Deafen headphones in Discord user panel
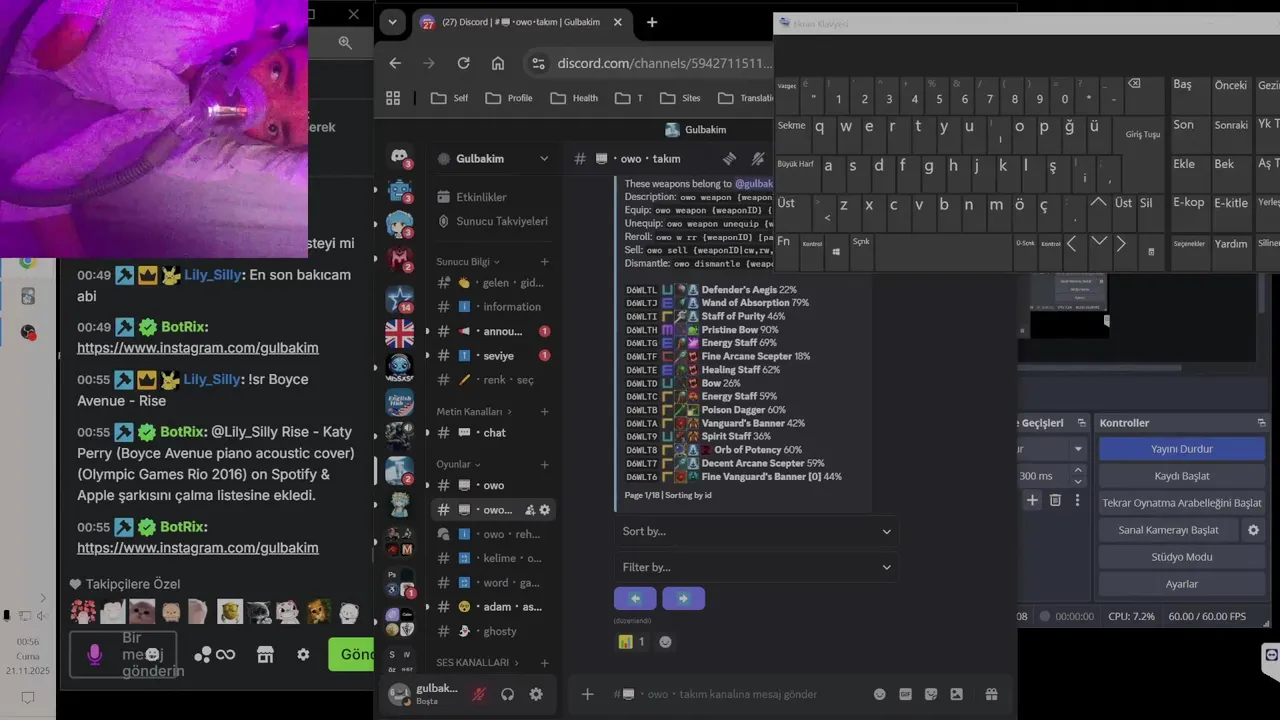 pyautogui.click(x=507, y=694)
